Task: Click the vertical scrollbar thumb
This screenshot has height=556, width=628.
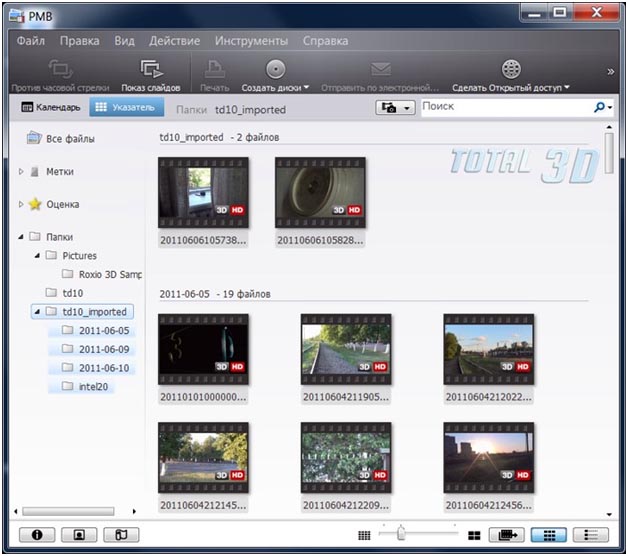Action: click(x=609, y=153)
